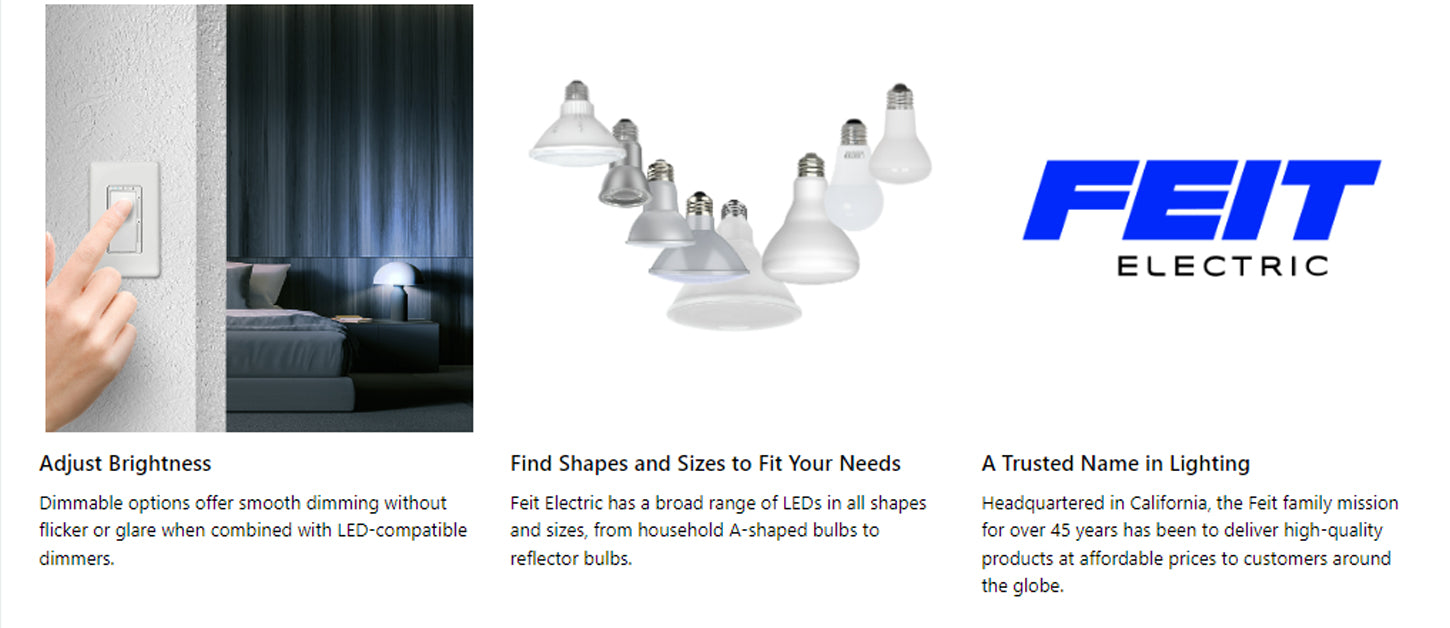
Task: Click the Find Shapes and Sizes to Fit Your Needs heading
Action: click(x=705, y=464)
